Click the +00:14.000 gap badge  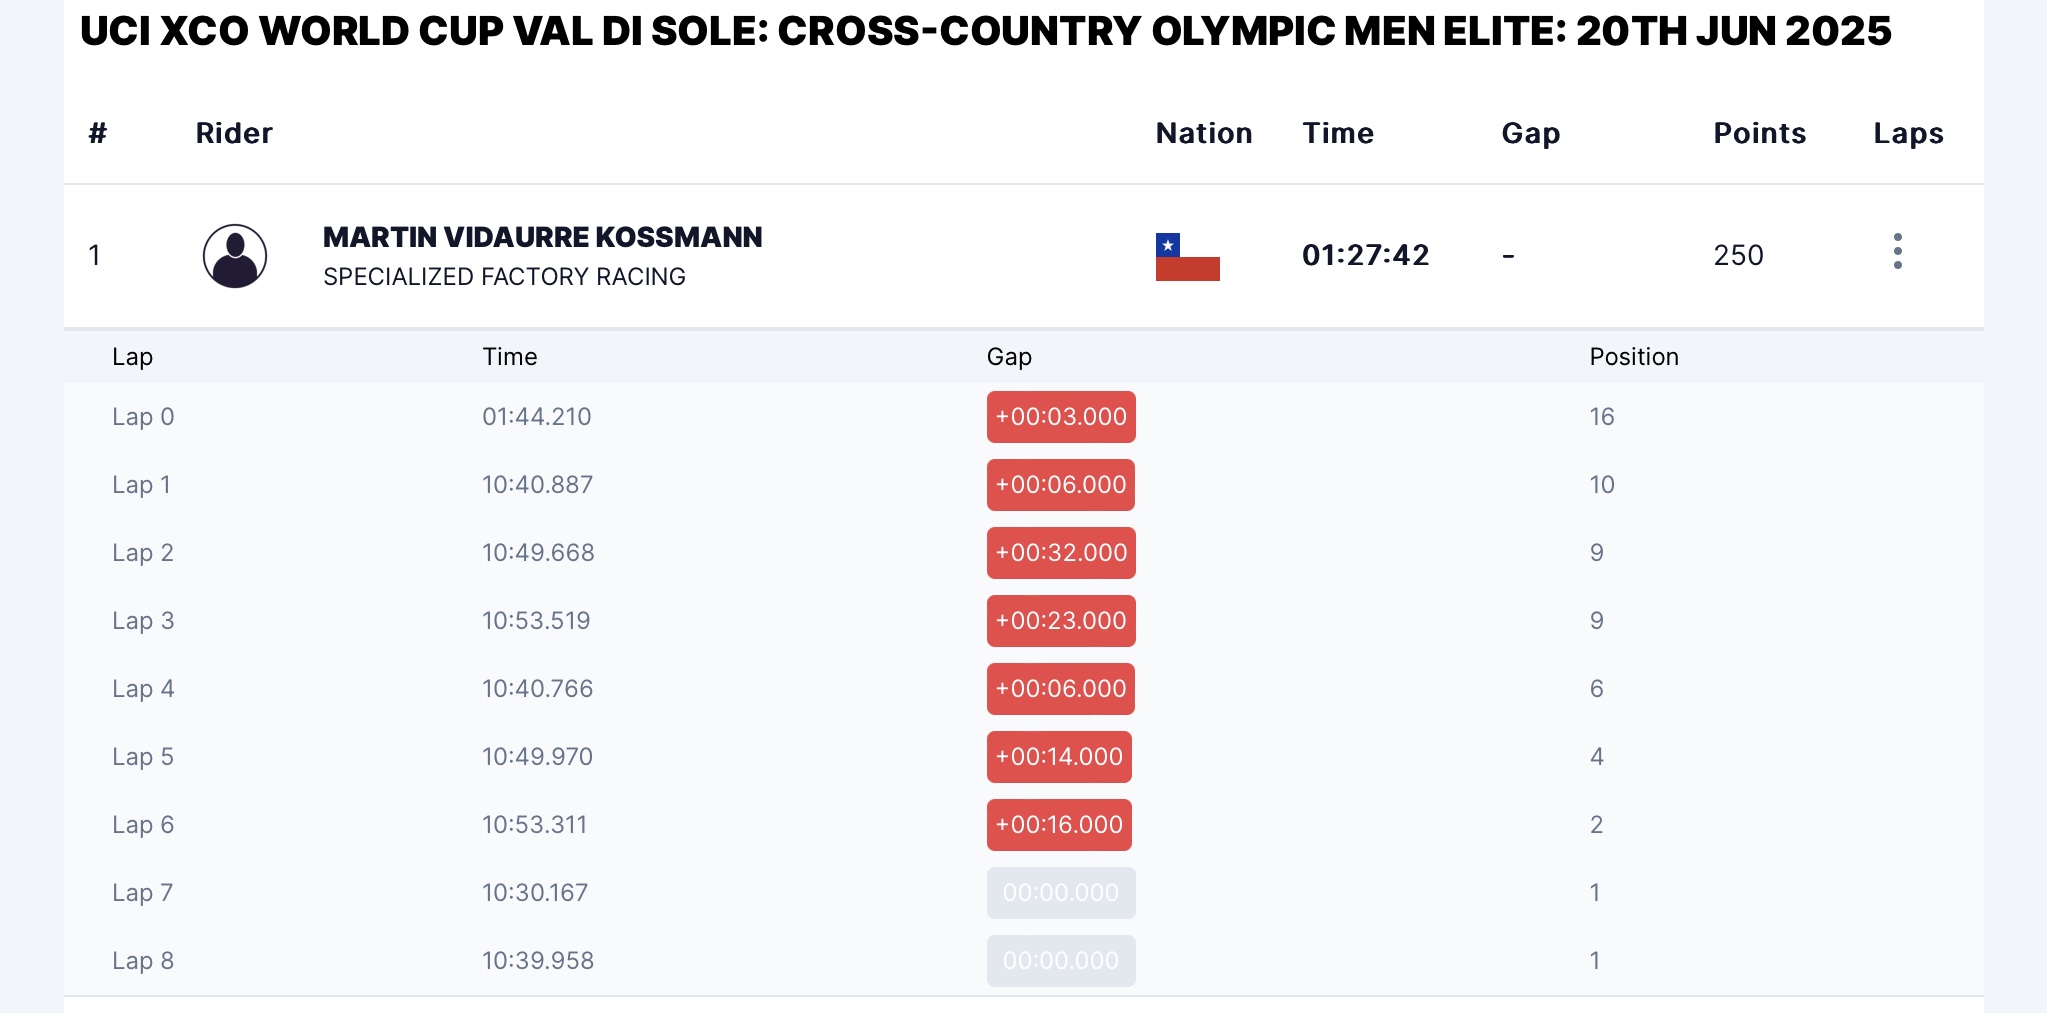(x=1059, y=757)
